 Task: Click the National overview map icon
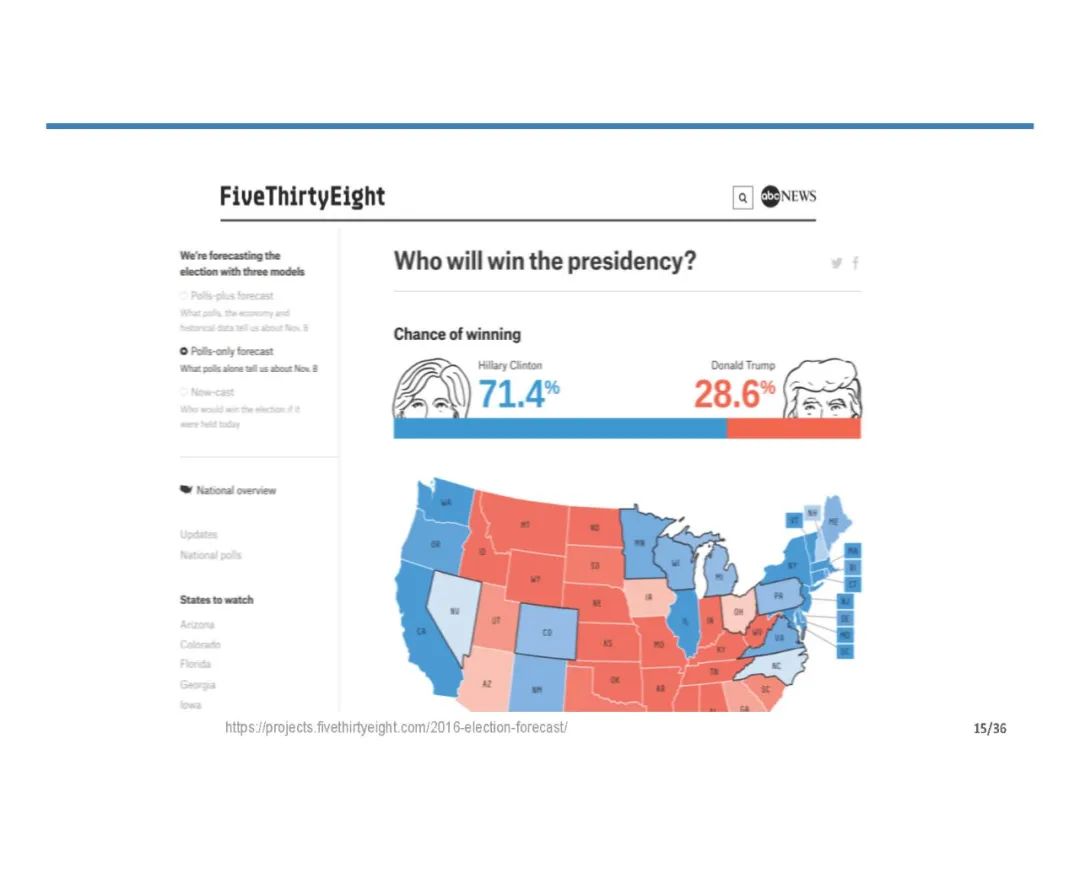click(185, 490)
